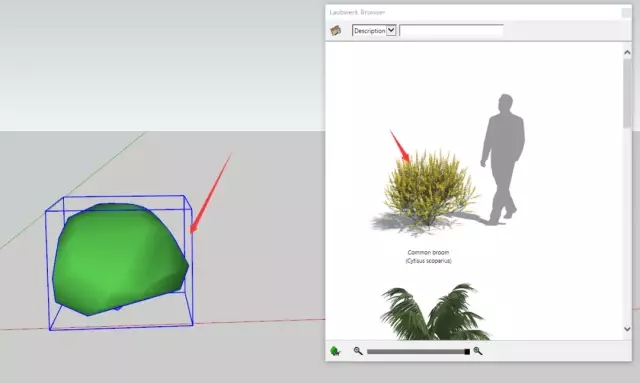Click the Description combo box label
Screen dimensions: 640x383
tap(369, 31)
